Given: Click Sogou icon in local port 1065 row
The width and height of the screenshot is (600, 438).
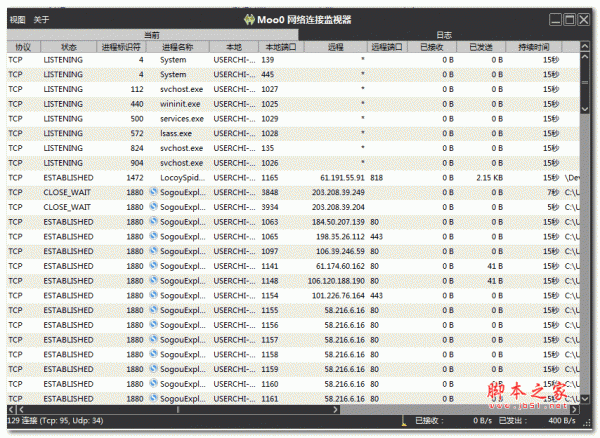Looking at the screenshot, I should [x=153, y=236].
